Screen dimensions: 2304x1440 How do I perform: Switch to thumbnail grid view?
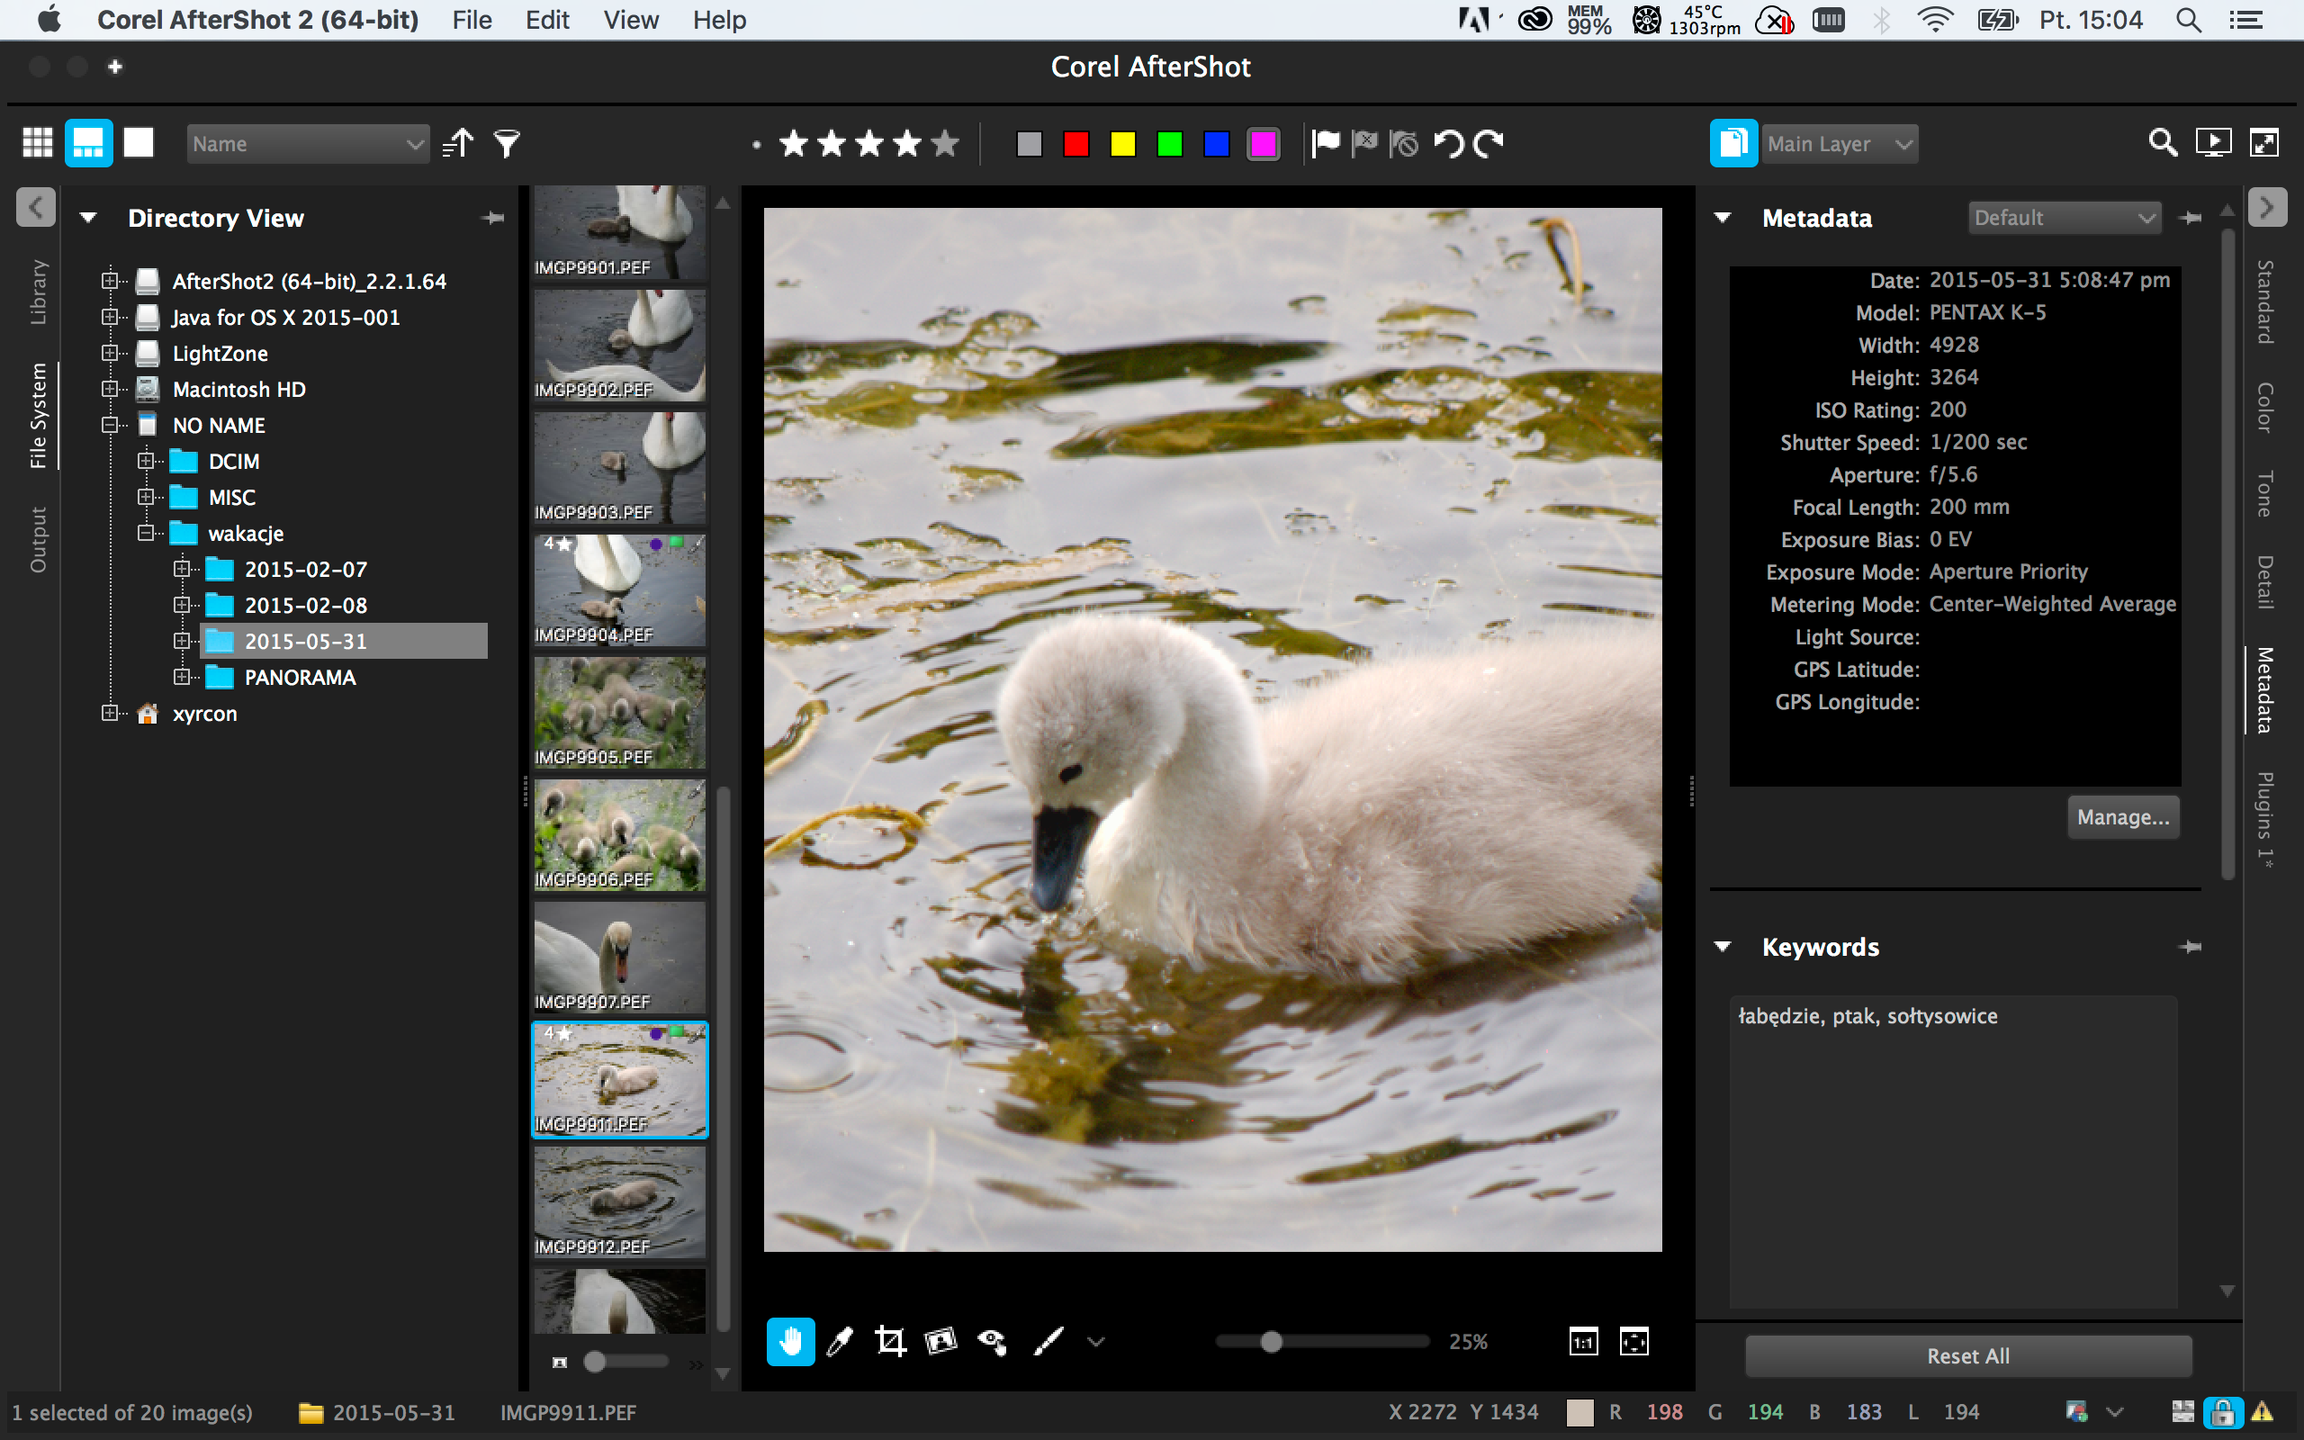click(x=38, y=143)
